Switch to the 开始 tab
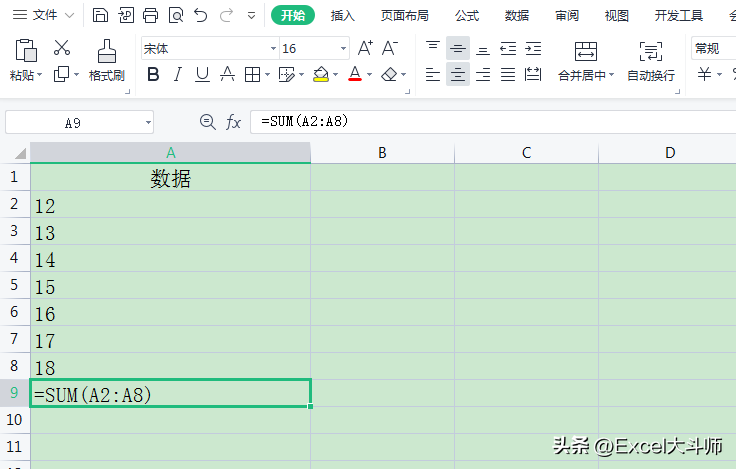736x469 pixels. [x=293, y=15]
